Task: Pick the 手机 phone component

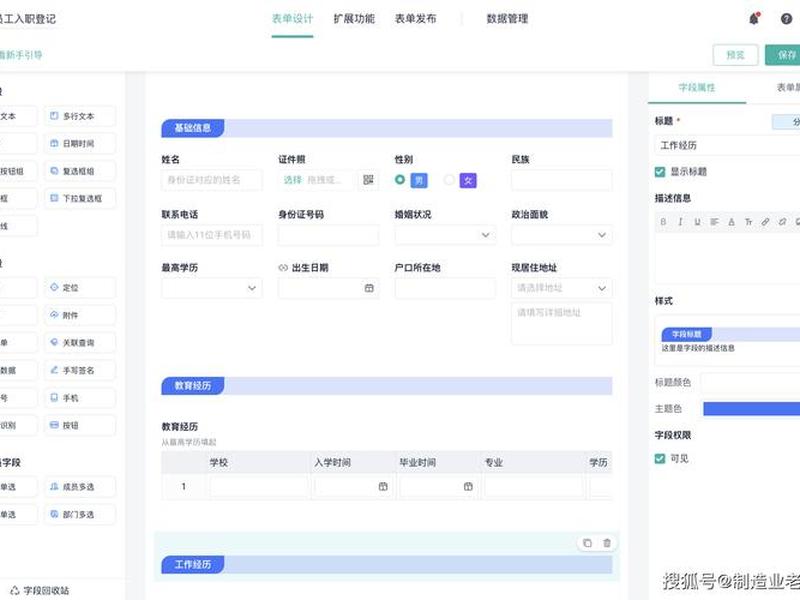Action: click(80, 398)
